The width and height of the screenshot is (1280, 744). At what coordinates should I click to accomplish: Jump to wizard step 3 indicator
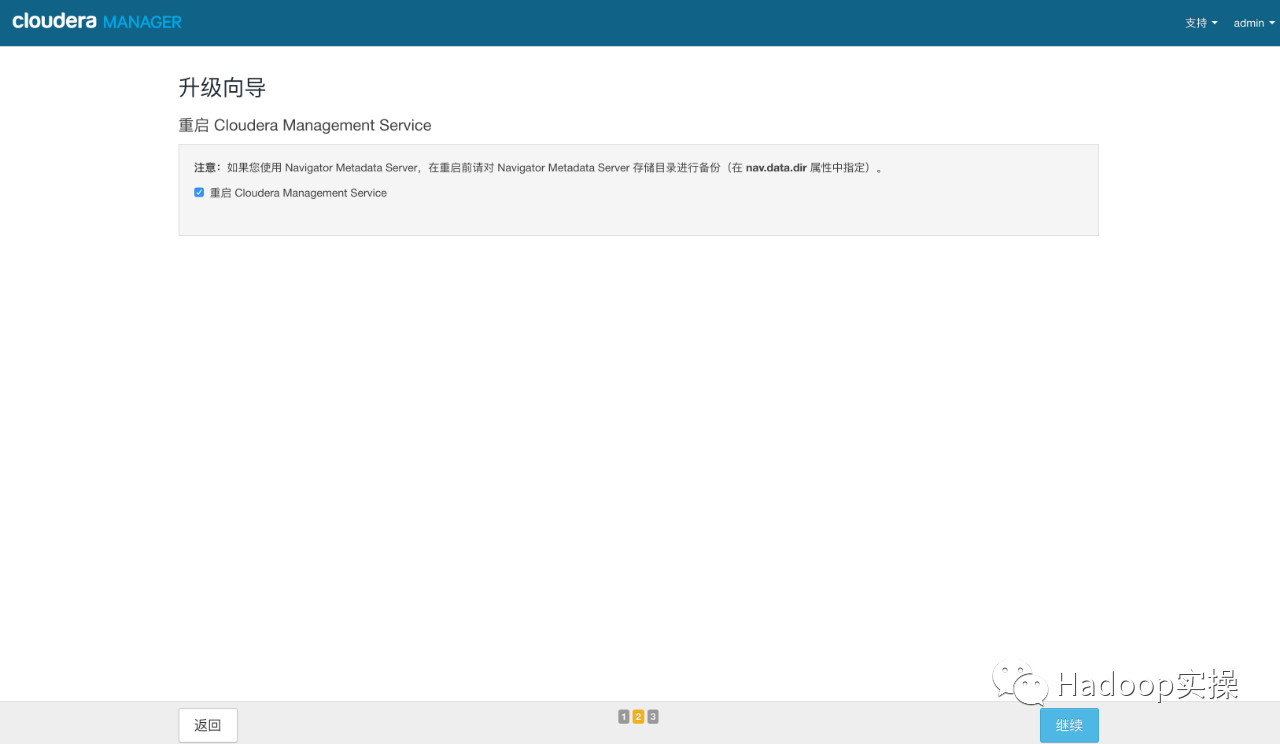tap(653, 716)
